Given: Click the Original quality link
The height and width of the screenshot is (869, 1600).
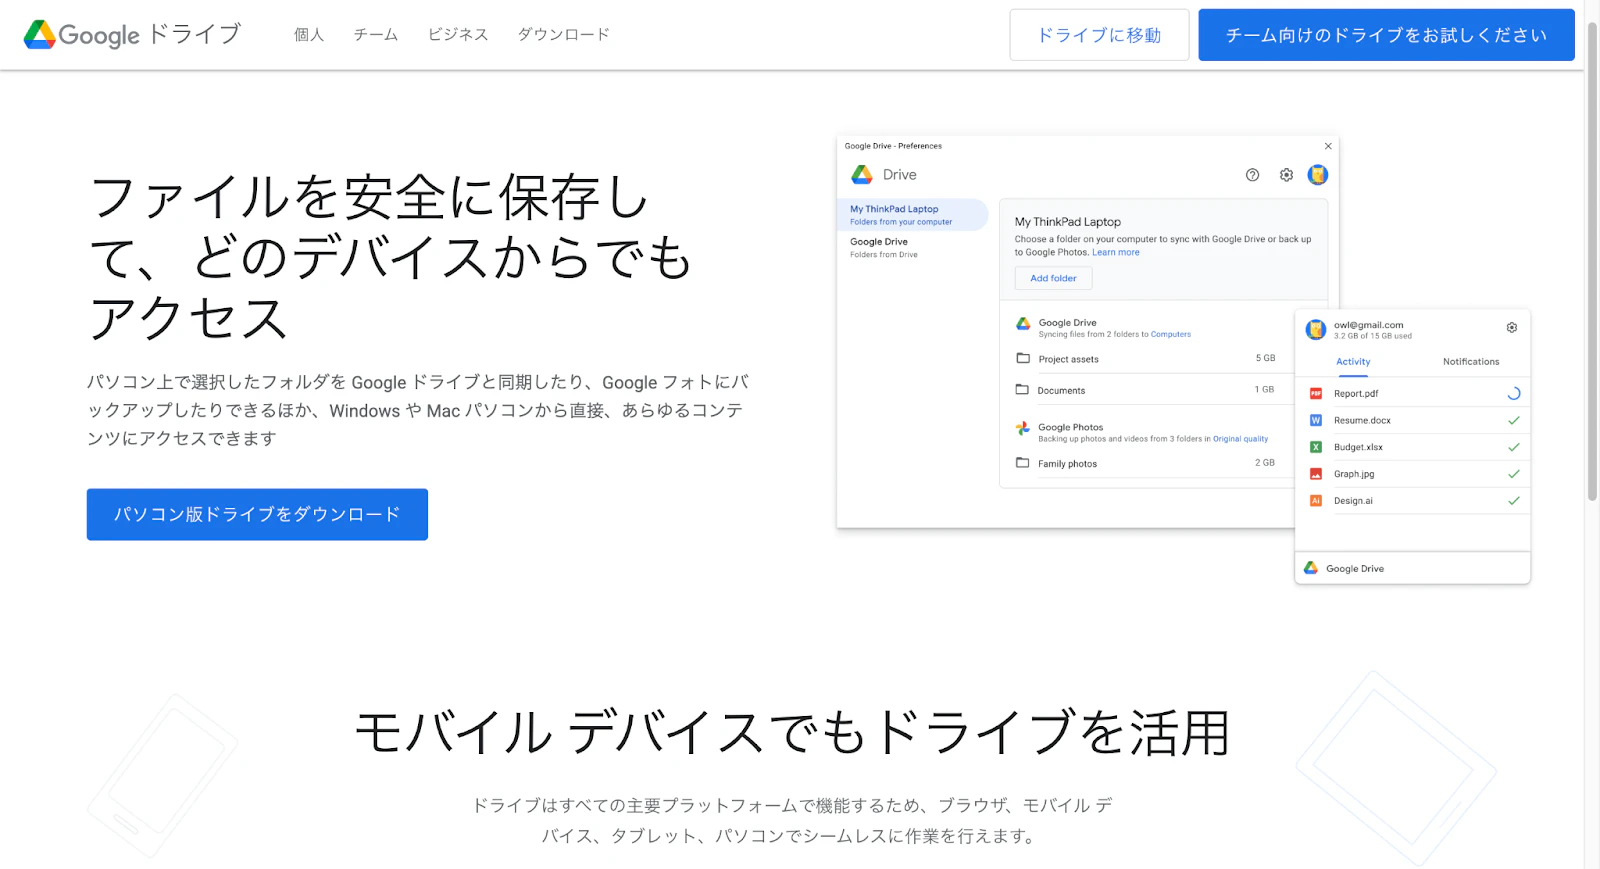Looking at the screenshot, I should pyautogui.click(x=1240, y=439).
